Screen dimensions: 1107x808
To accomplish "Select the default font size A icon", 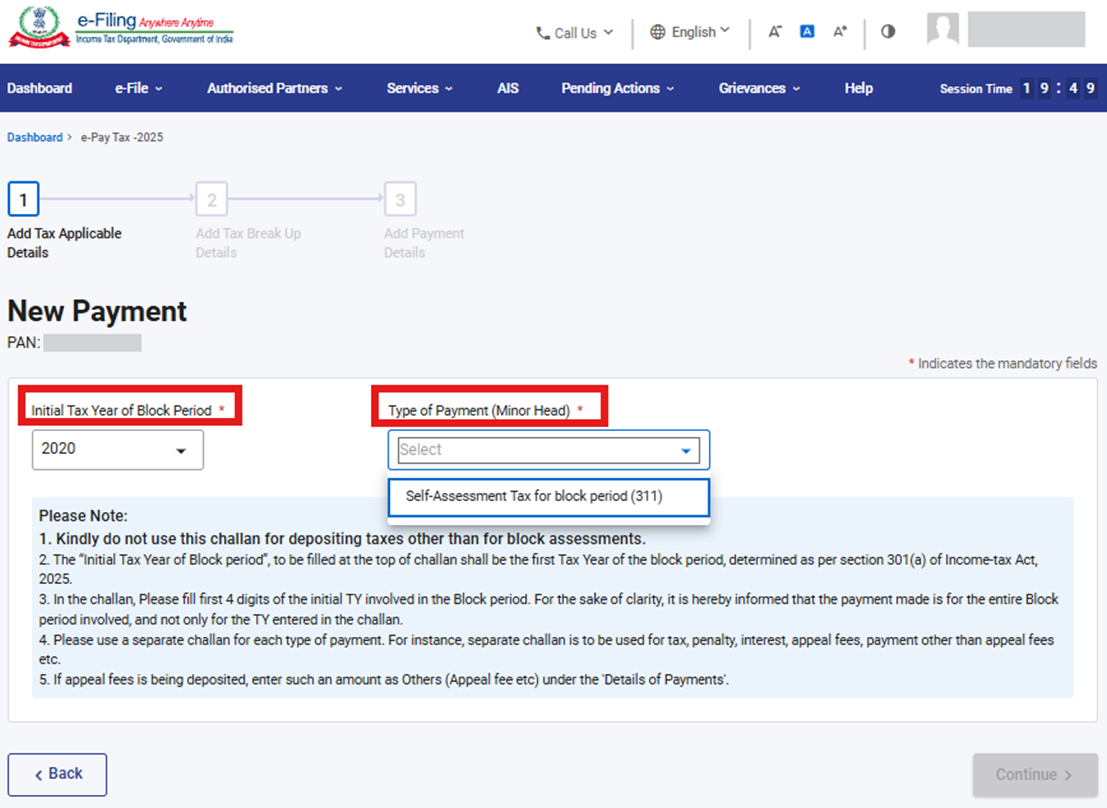I will tap(807, 32).
